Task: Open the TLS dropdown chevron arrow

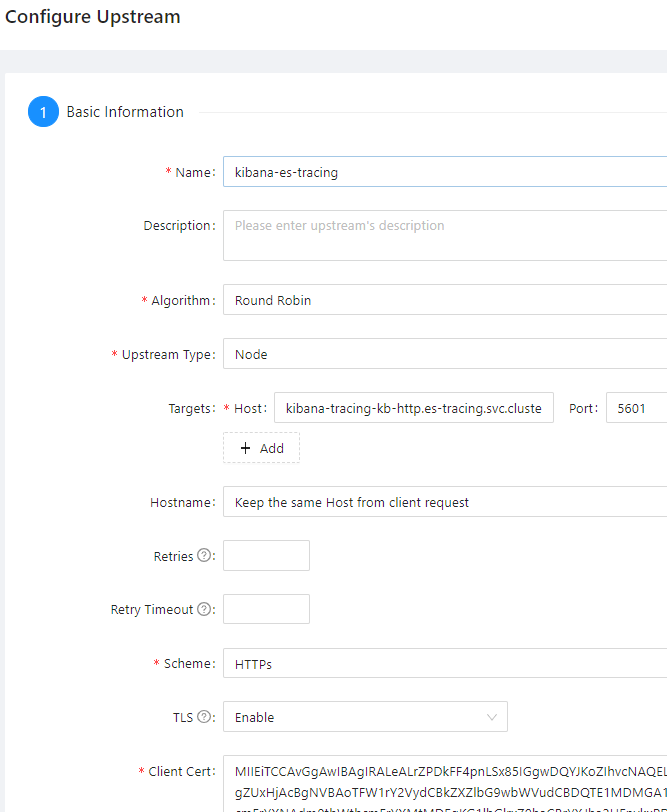Action: [x=492, y=717]
